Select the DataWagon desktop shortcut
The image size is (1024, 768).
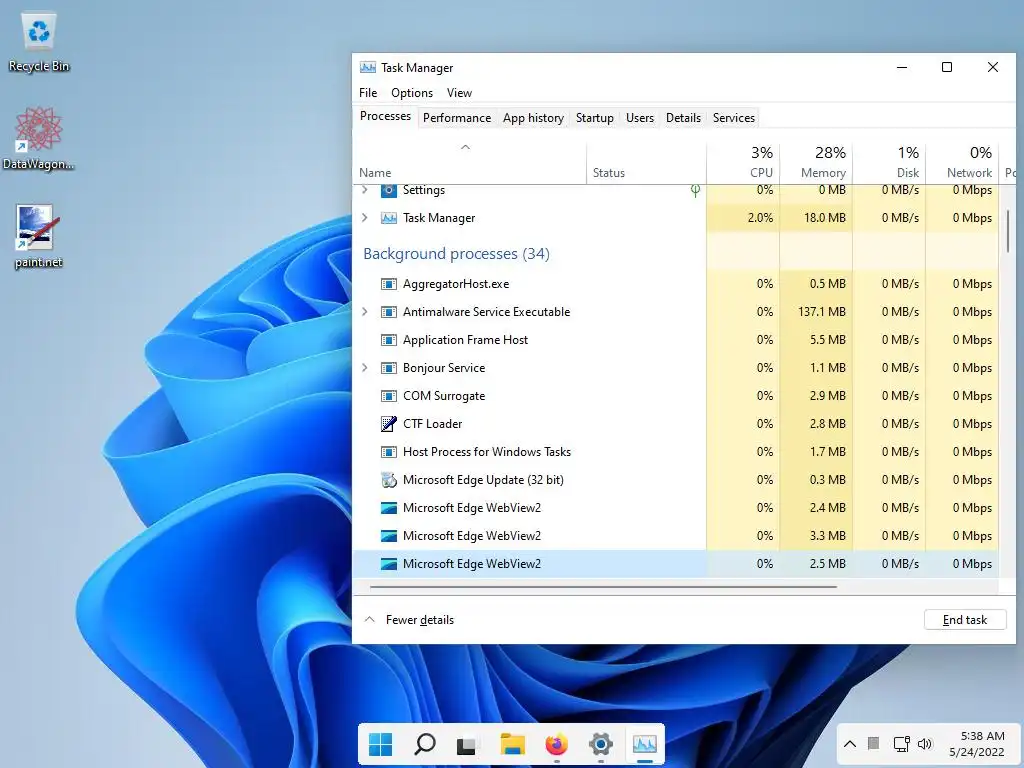39,138
